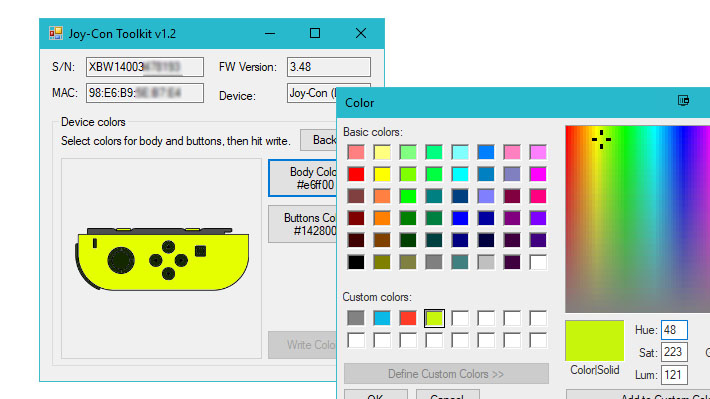Click the crosshair in the color spectrum
The image size is (710, 399).
coord(601,139)
